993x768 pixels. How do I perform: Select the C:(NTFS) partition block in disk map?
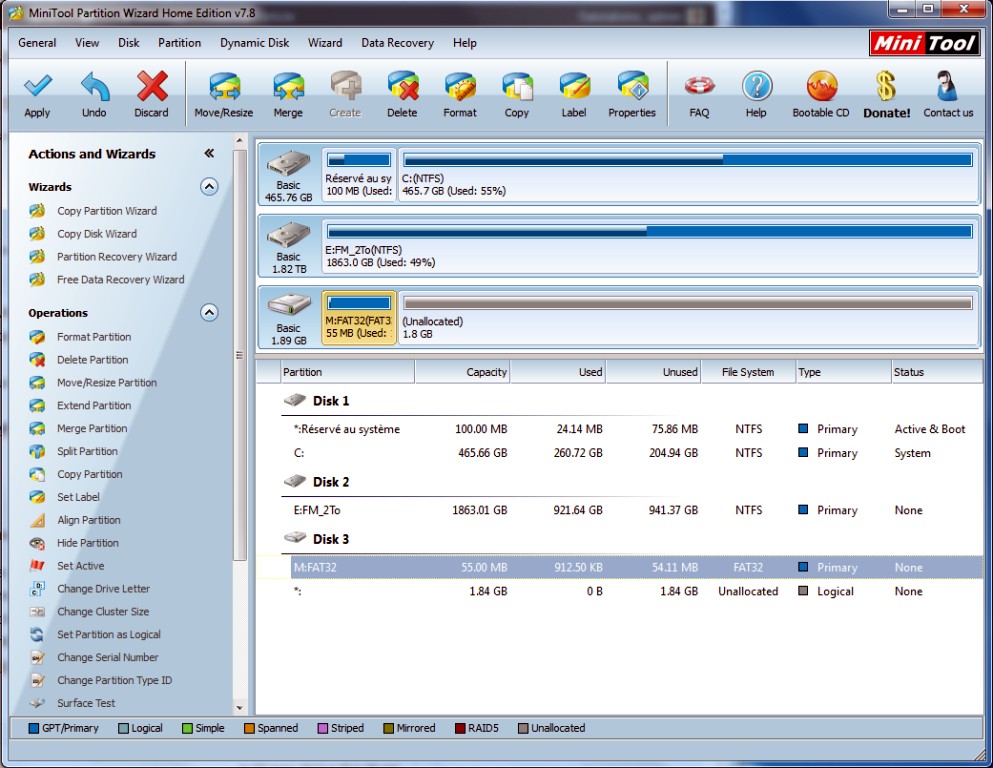[x=689, y=175]
